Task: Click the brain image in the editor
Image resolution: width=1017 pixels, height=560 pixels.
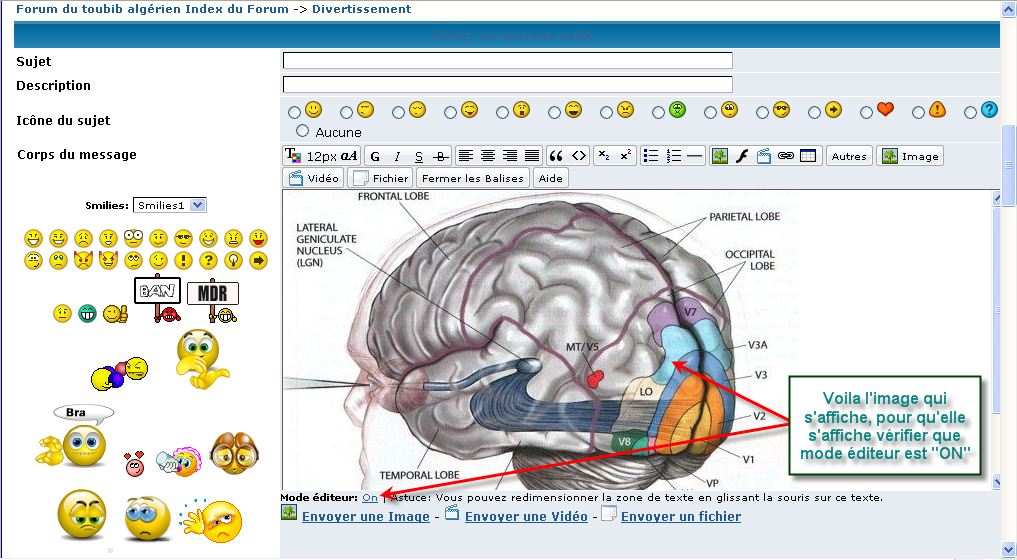Action: point(542,340)
